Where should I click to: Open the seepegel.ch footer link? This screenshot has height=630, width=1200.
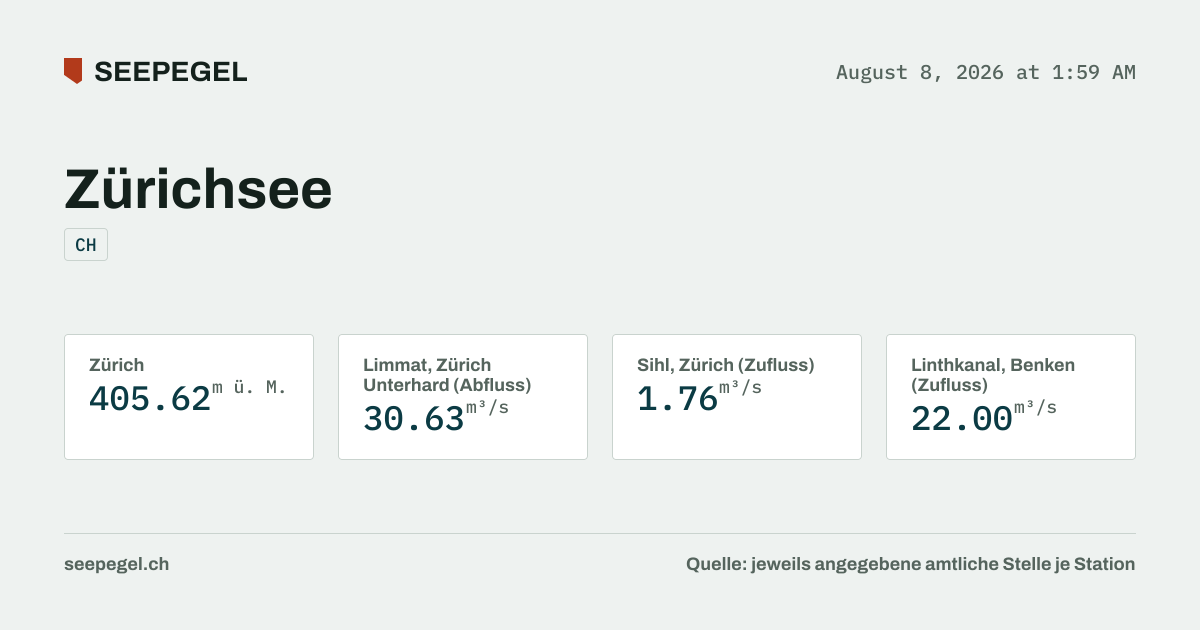click(116, 564)
